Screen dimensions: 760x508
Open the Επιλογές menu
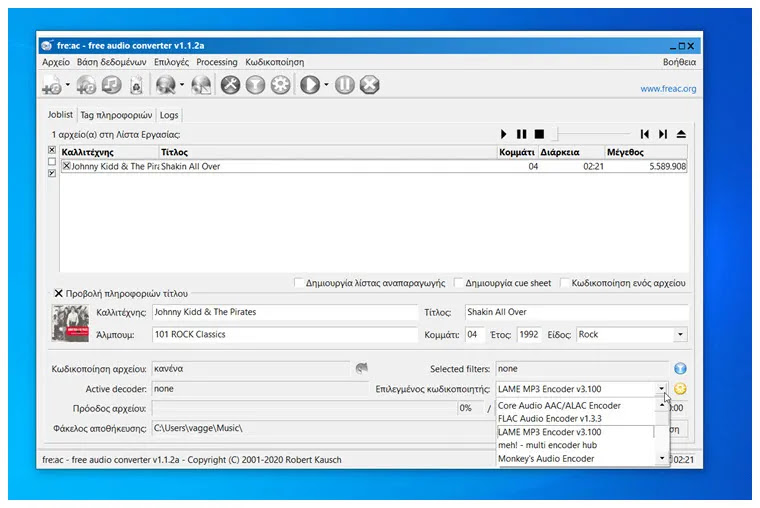[x=171, y=62]
